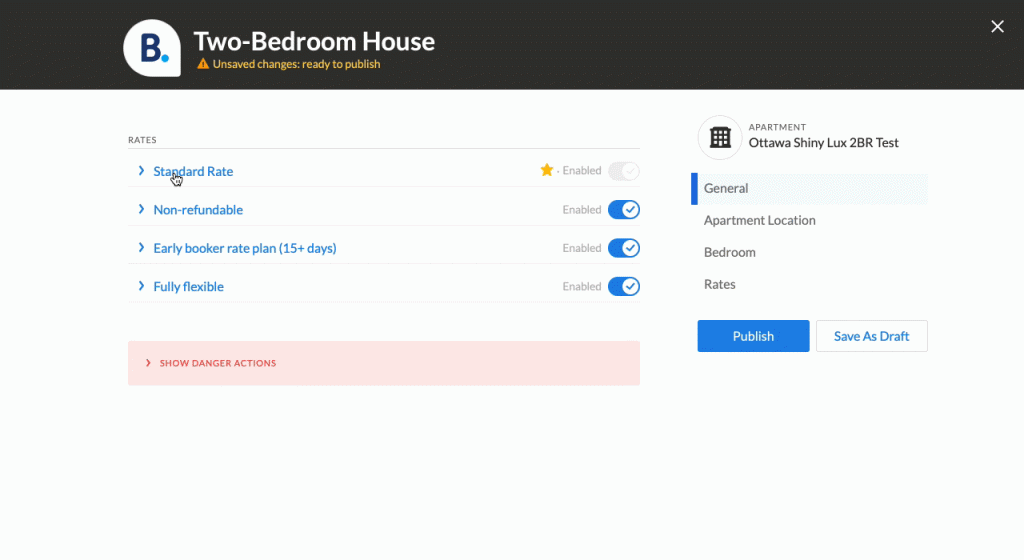Expand the Early booker rate plan chevron
The width and height of the screenshot is (1024, 560).
(141, 248)
